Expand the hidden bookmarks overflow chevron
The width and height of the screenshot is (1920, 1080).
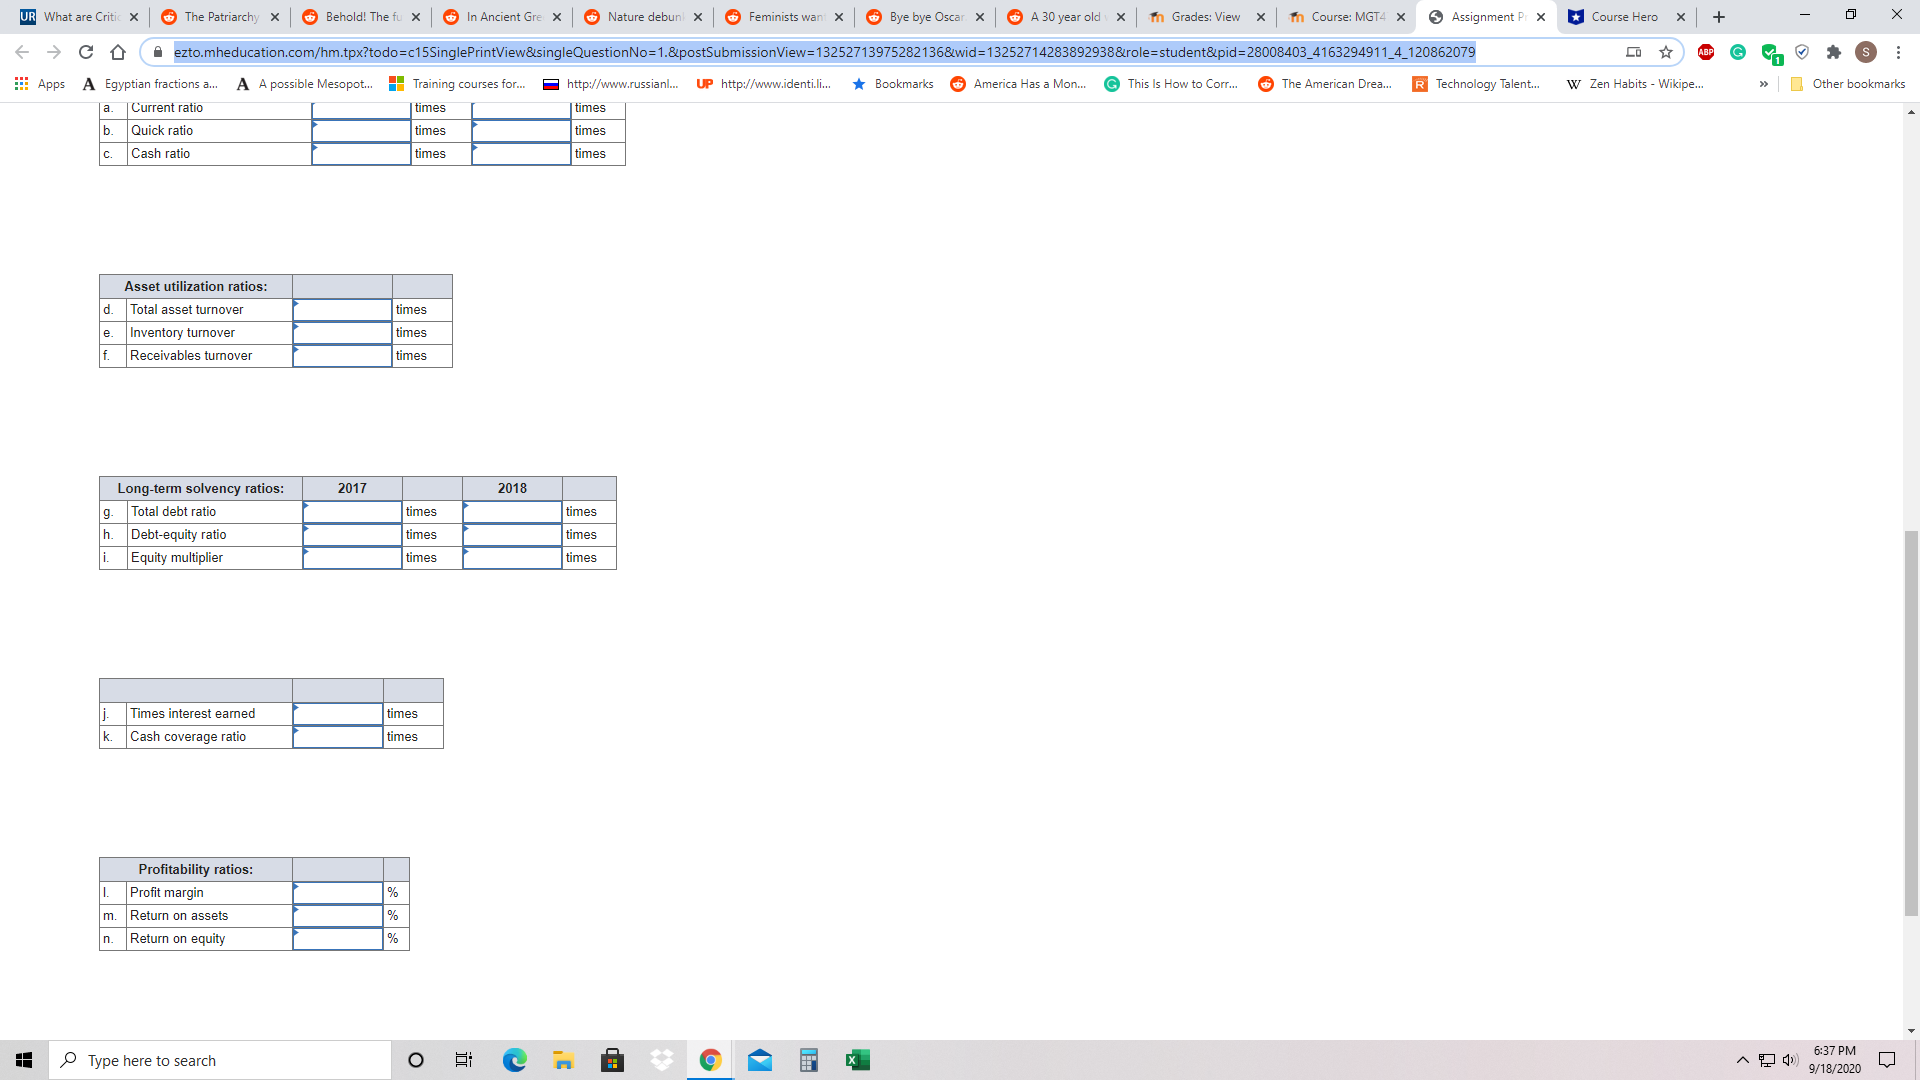pyautogui.click(x=1763, y=84)
